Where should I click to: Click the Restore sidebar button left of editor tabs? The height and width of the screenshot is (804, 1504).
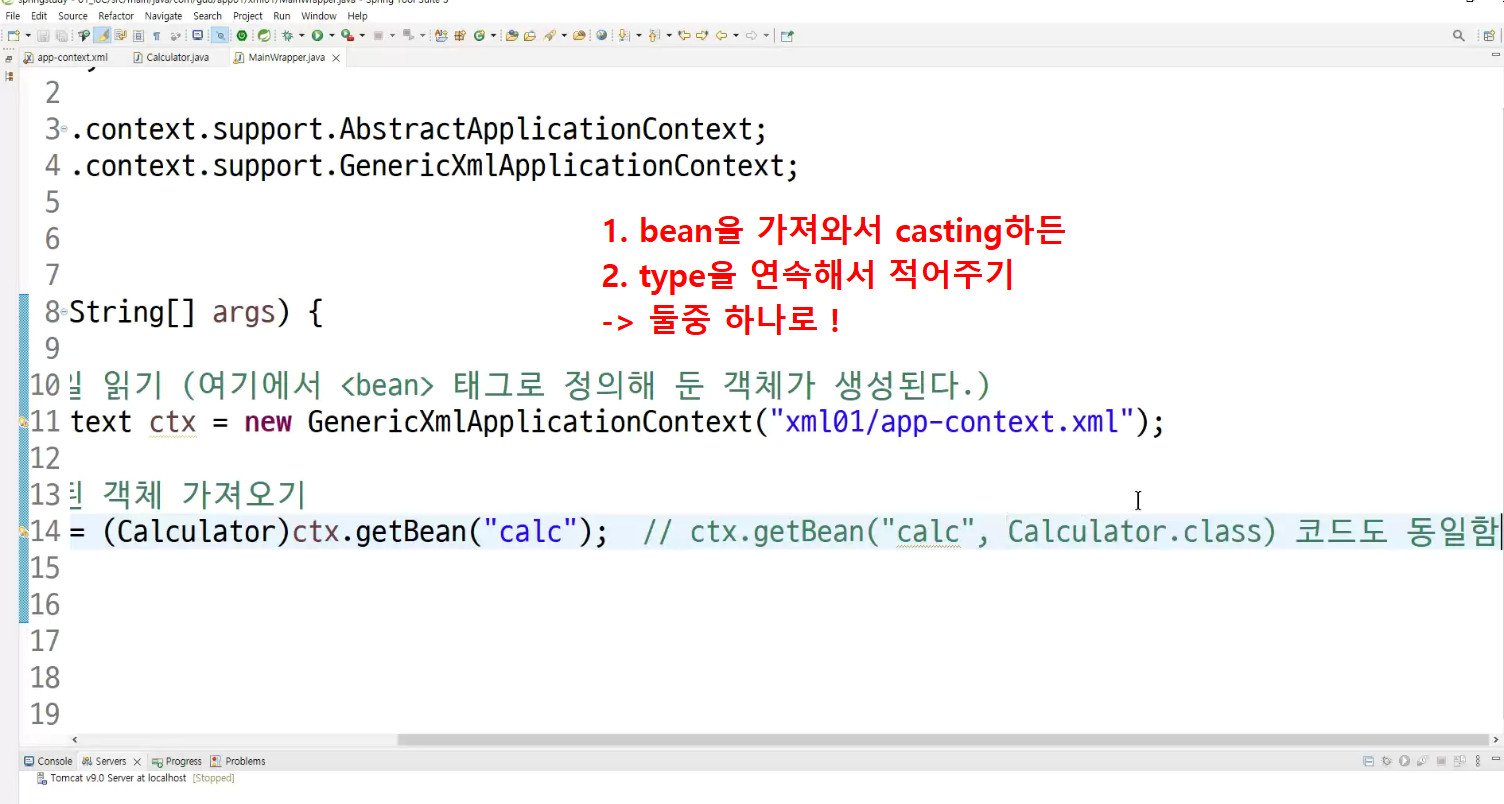(10, 59)
